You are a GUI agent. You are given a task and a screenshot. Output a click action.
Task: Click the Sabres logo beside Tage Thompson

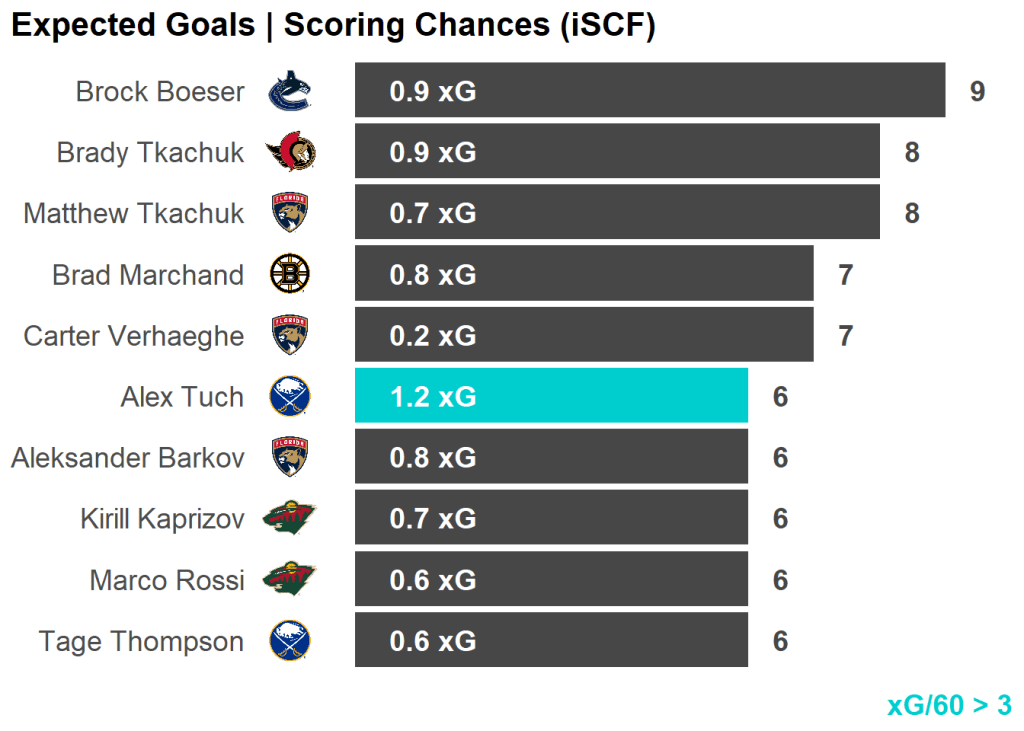(289, 640)
